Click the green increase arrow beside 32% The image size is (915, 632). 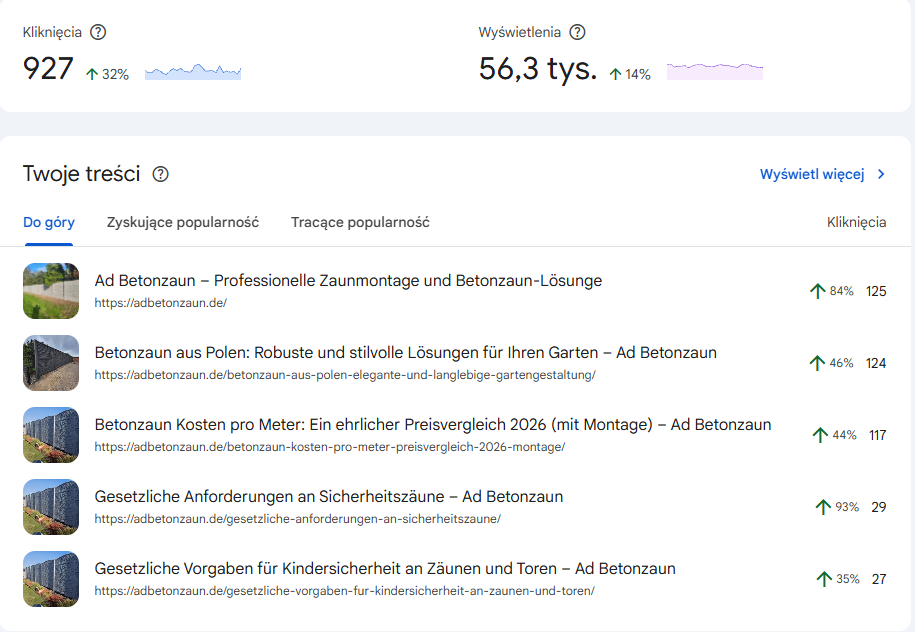click(92, 74)
